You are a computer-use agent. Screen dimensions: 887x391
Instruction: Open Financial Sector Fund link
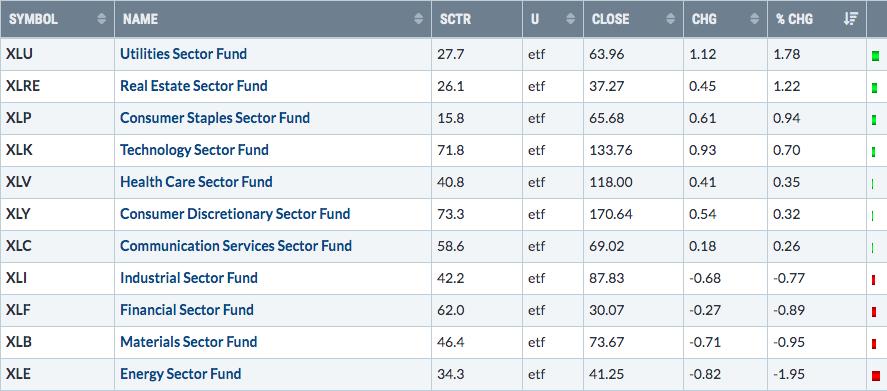187,310
